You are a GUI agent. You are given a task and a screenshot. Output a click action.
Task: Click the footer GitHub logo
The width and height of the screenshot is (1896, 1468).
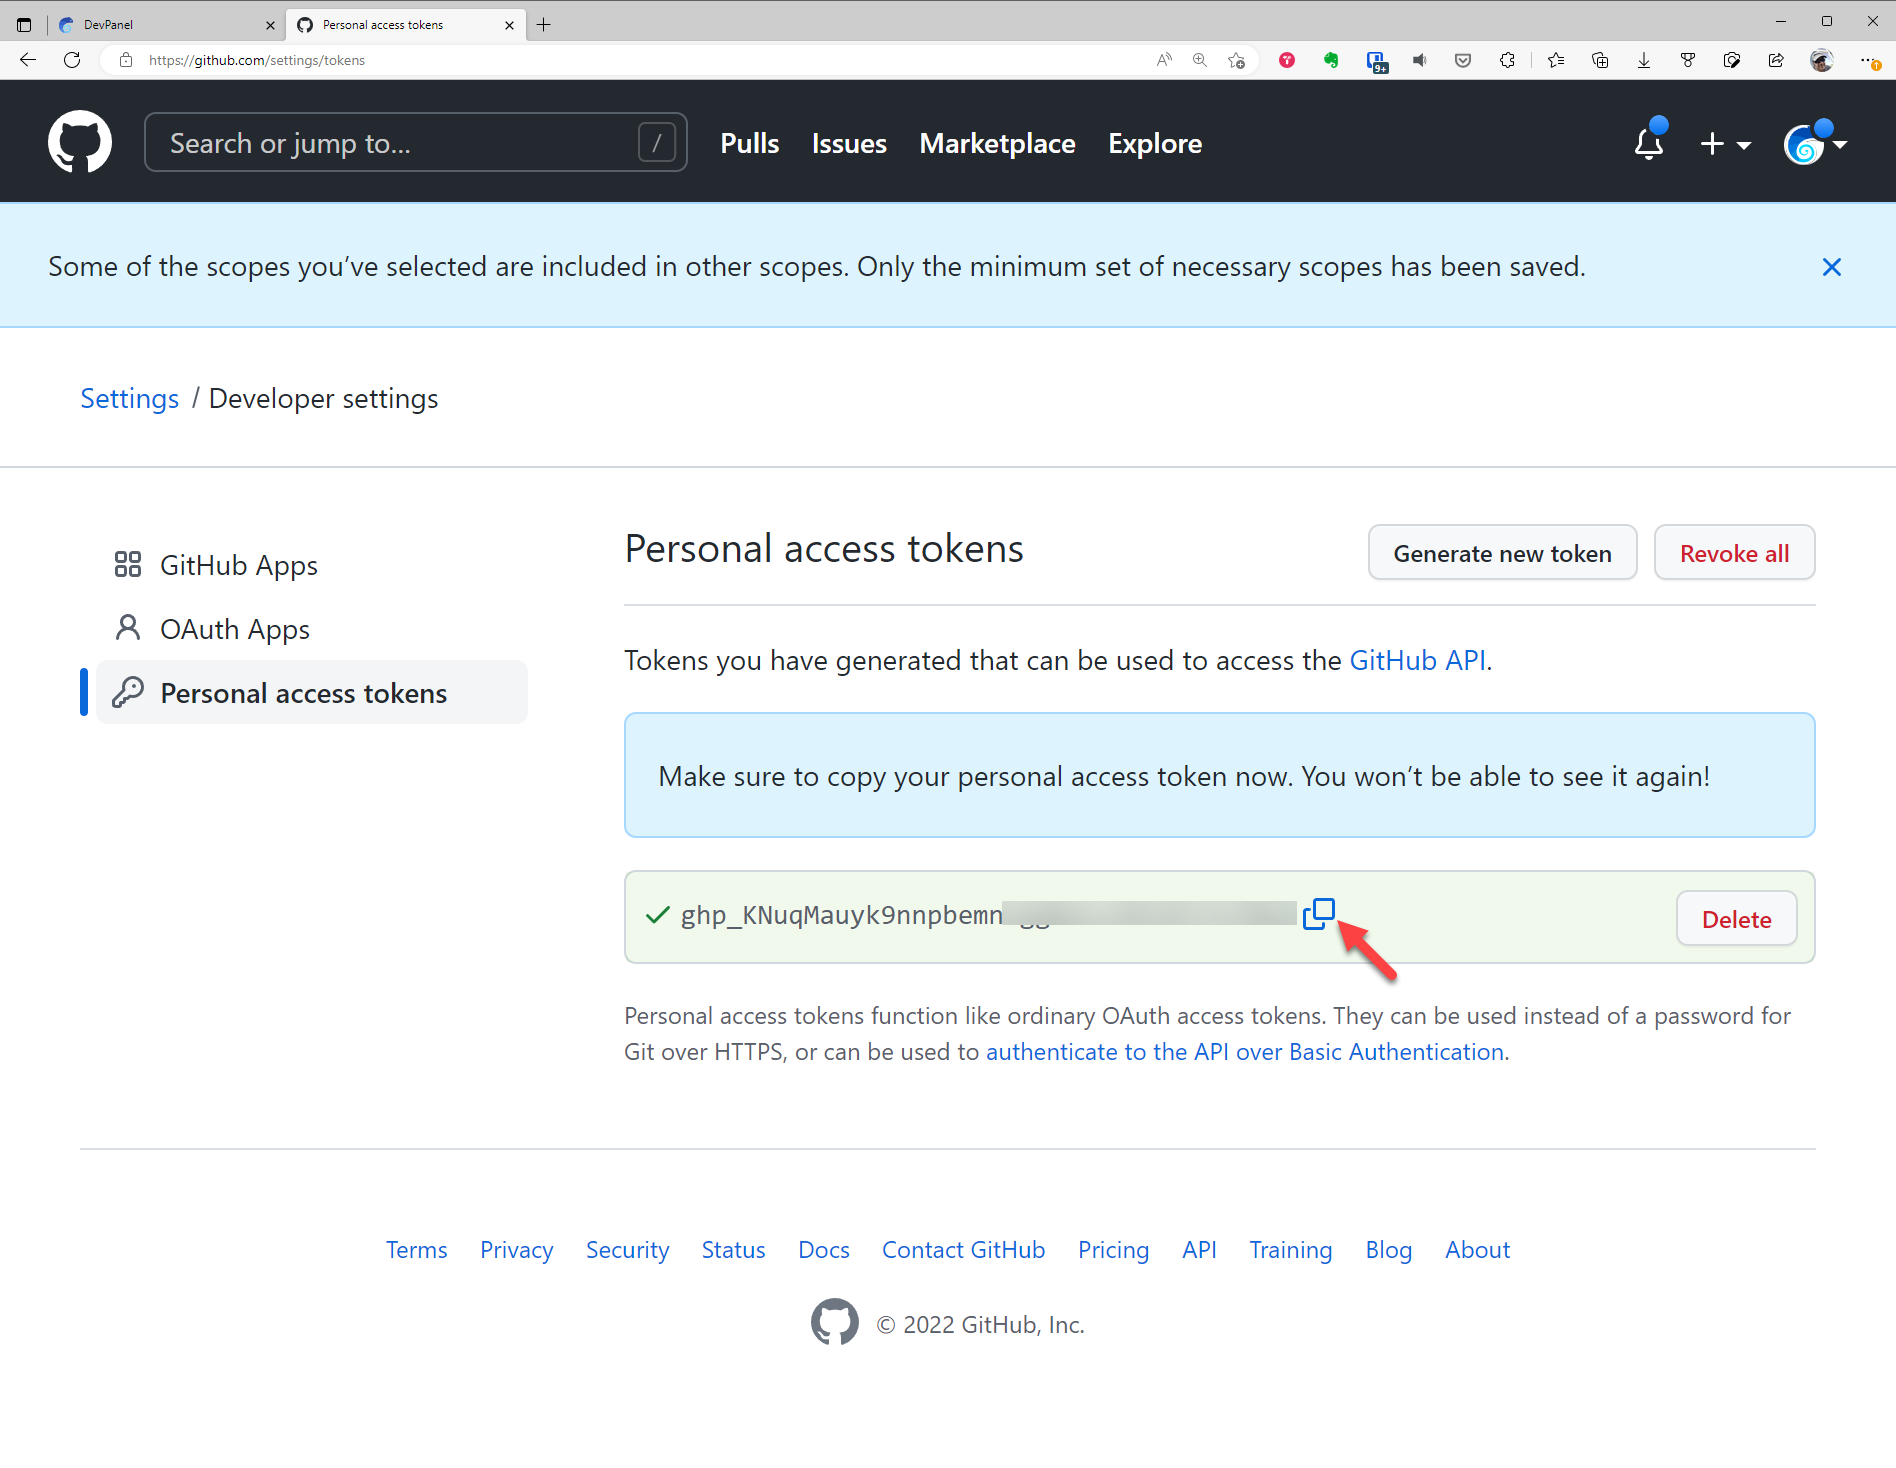tap(834, 1323)
